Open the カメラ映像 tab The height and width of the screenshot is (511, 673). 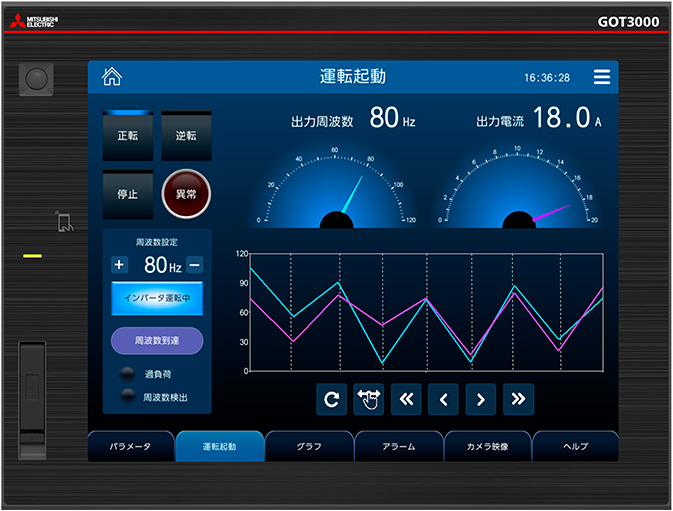coord(487,447)
